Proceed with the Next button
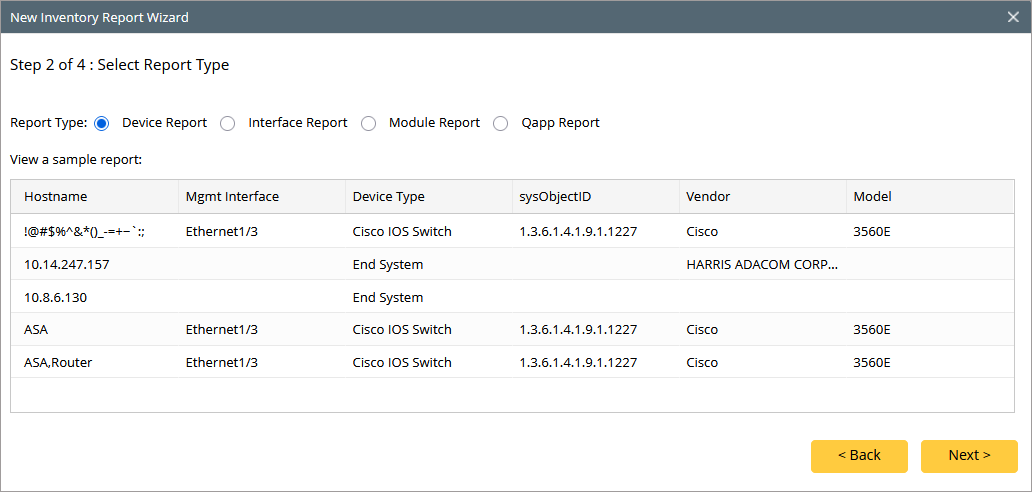 tap(969, 456)
